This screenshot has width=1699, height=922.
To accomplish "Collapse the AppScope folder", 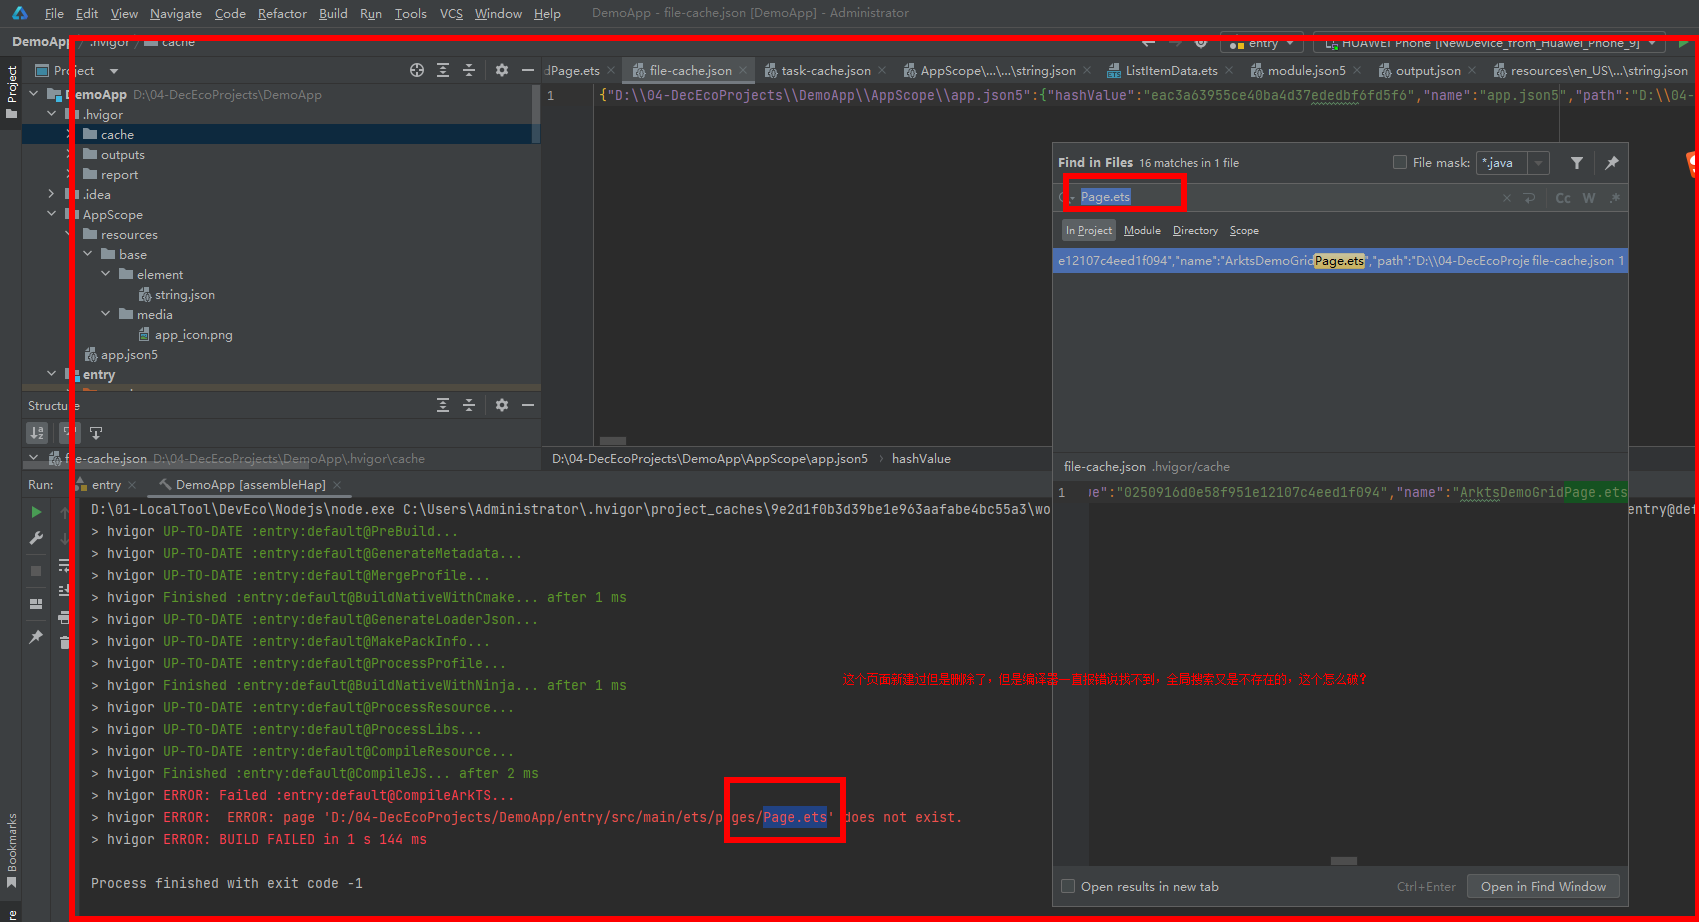I will 51,214.
